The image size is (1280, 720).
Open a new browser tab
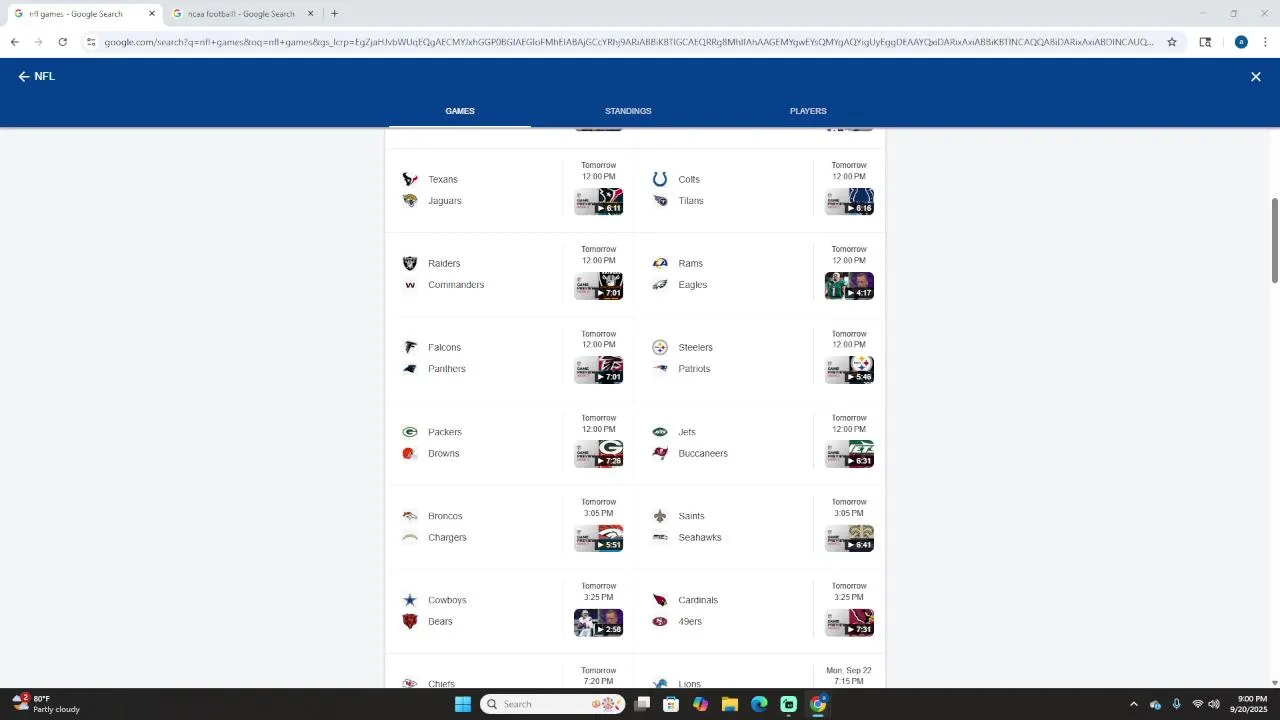point(334,14)
